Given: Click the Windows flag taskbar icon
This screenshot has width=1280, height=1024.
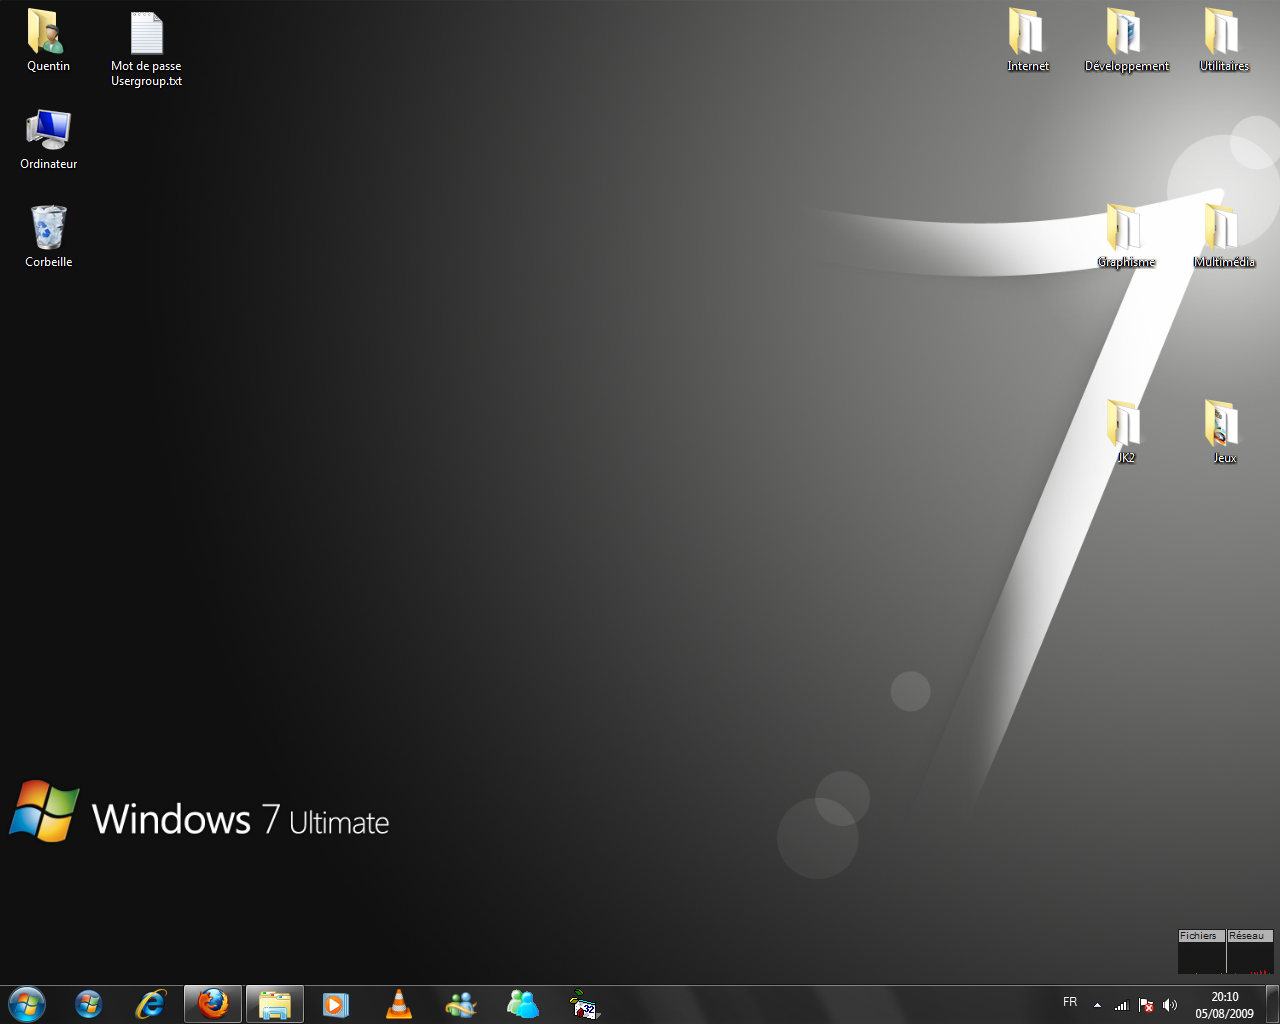Looking at the screenshot, I should 89,1004.
